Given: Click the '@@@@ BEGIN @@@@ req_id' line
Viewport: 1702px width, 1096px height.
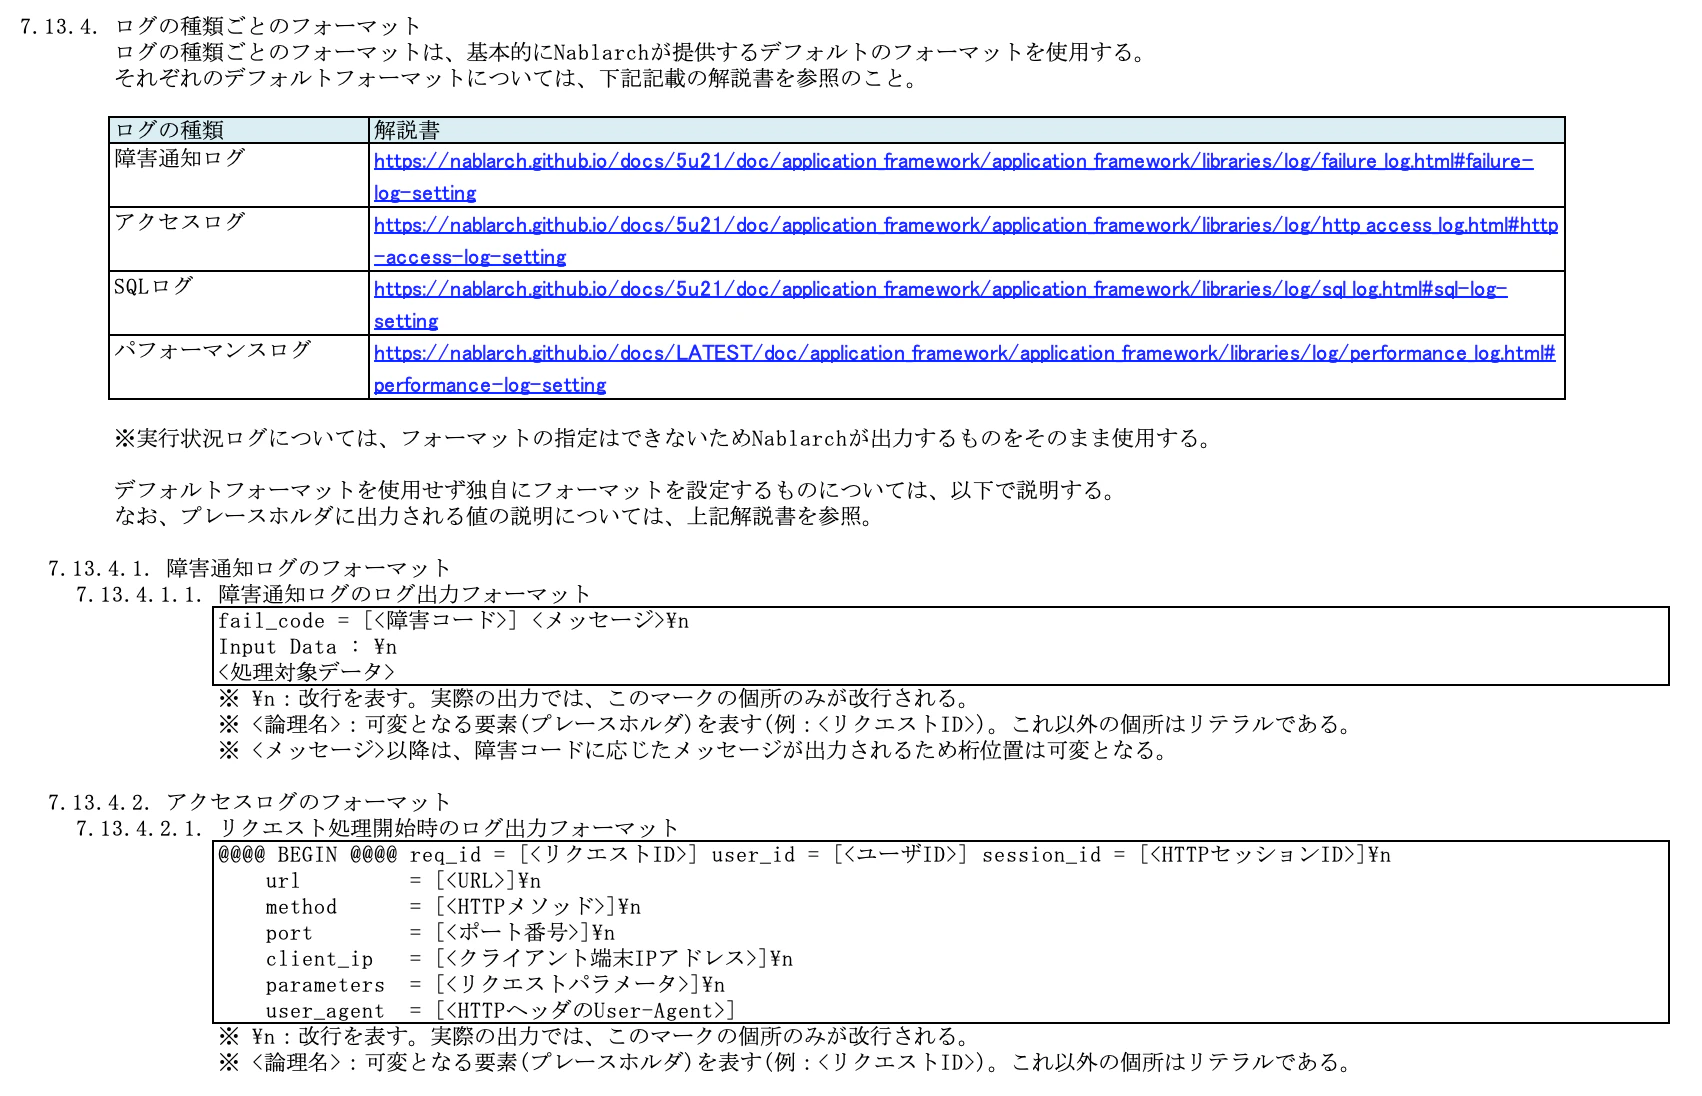Looking at the screenshot, I should pyautogui.click(x=804, y=855).
